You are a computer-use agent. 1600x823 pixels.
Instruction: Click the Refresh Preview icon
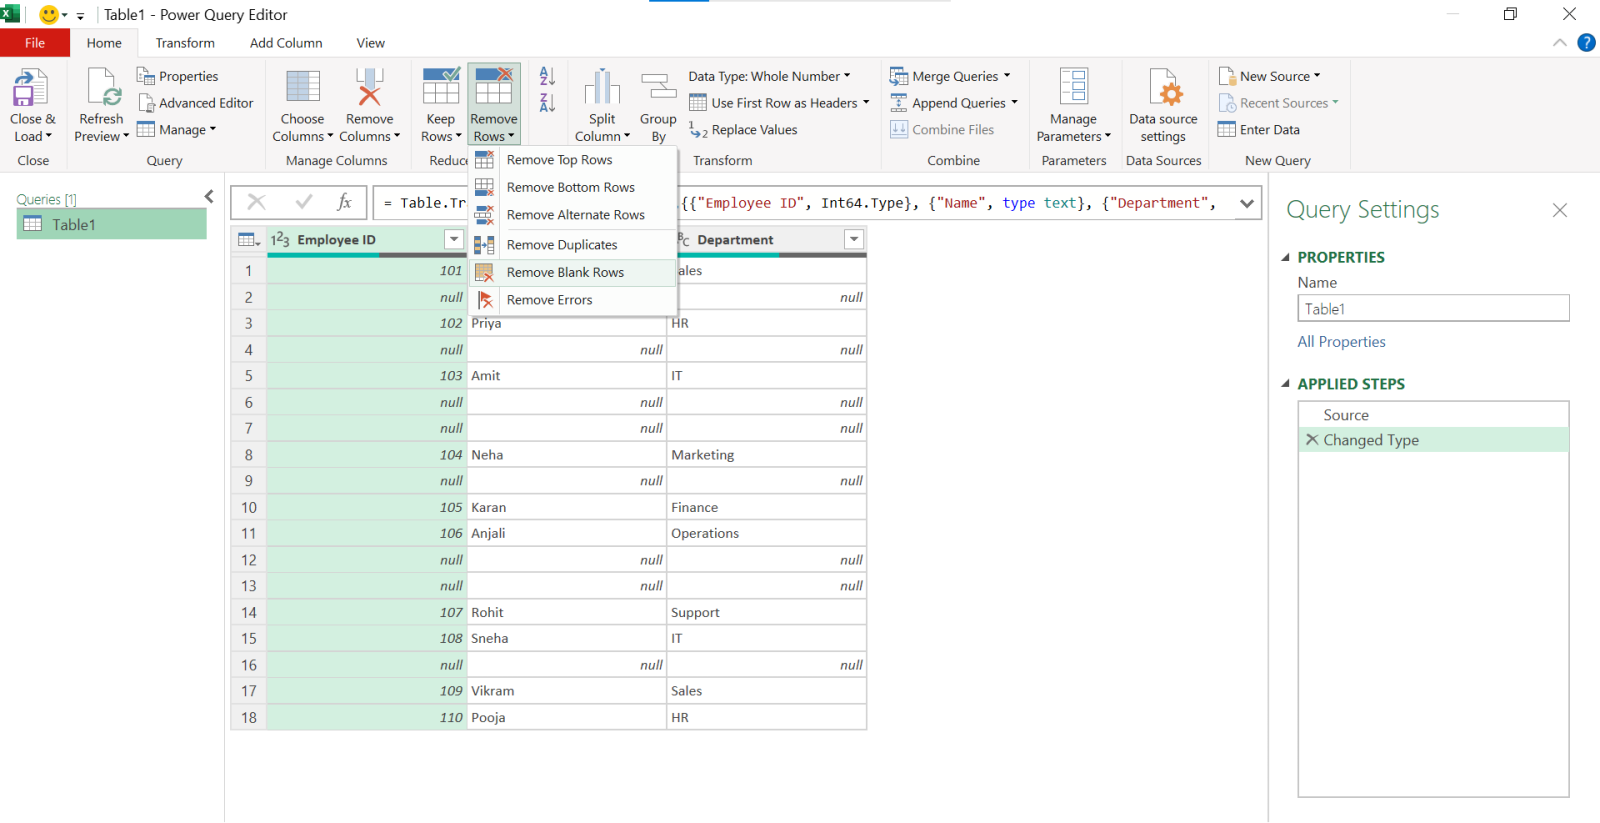[x=103, y=87]
